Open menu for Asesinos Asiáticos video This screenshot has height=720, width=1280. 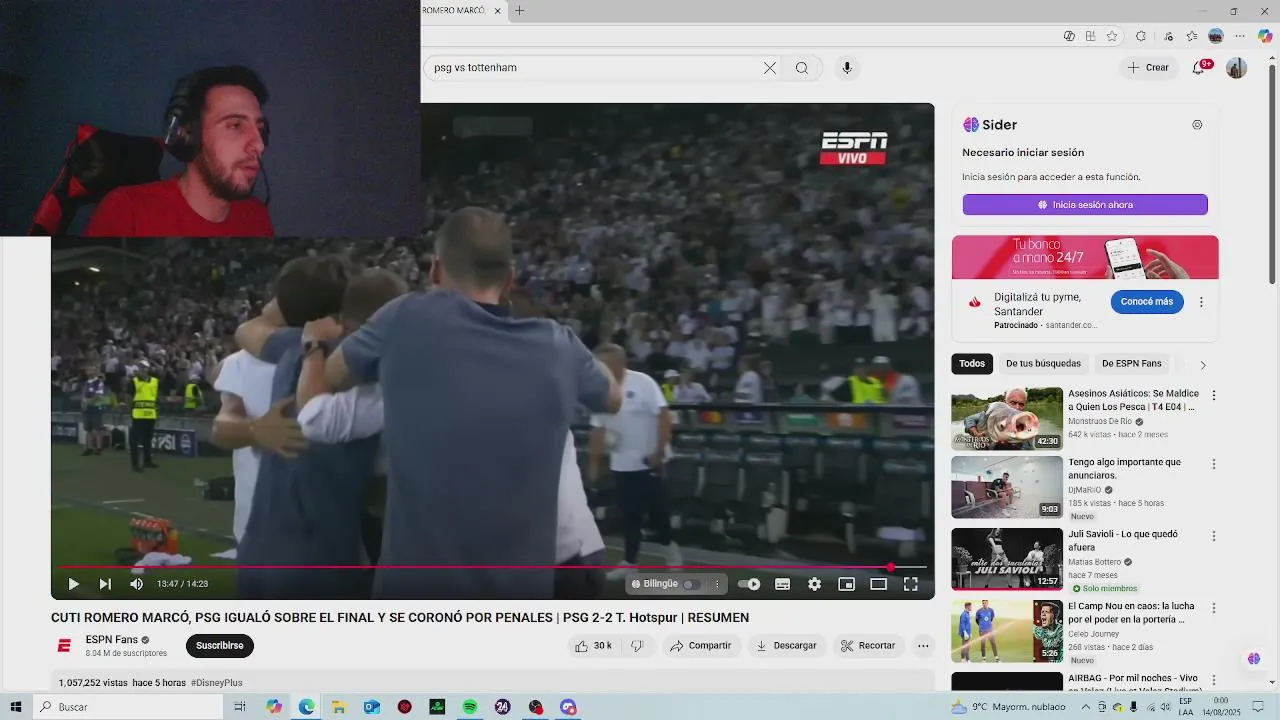(x=1214, y=396)
